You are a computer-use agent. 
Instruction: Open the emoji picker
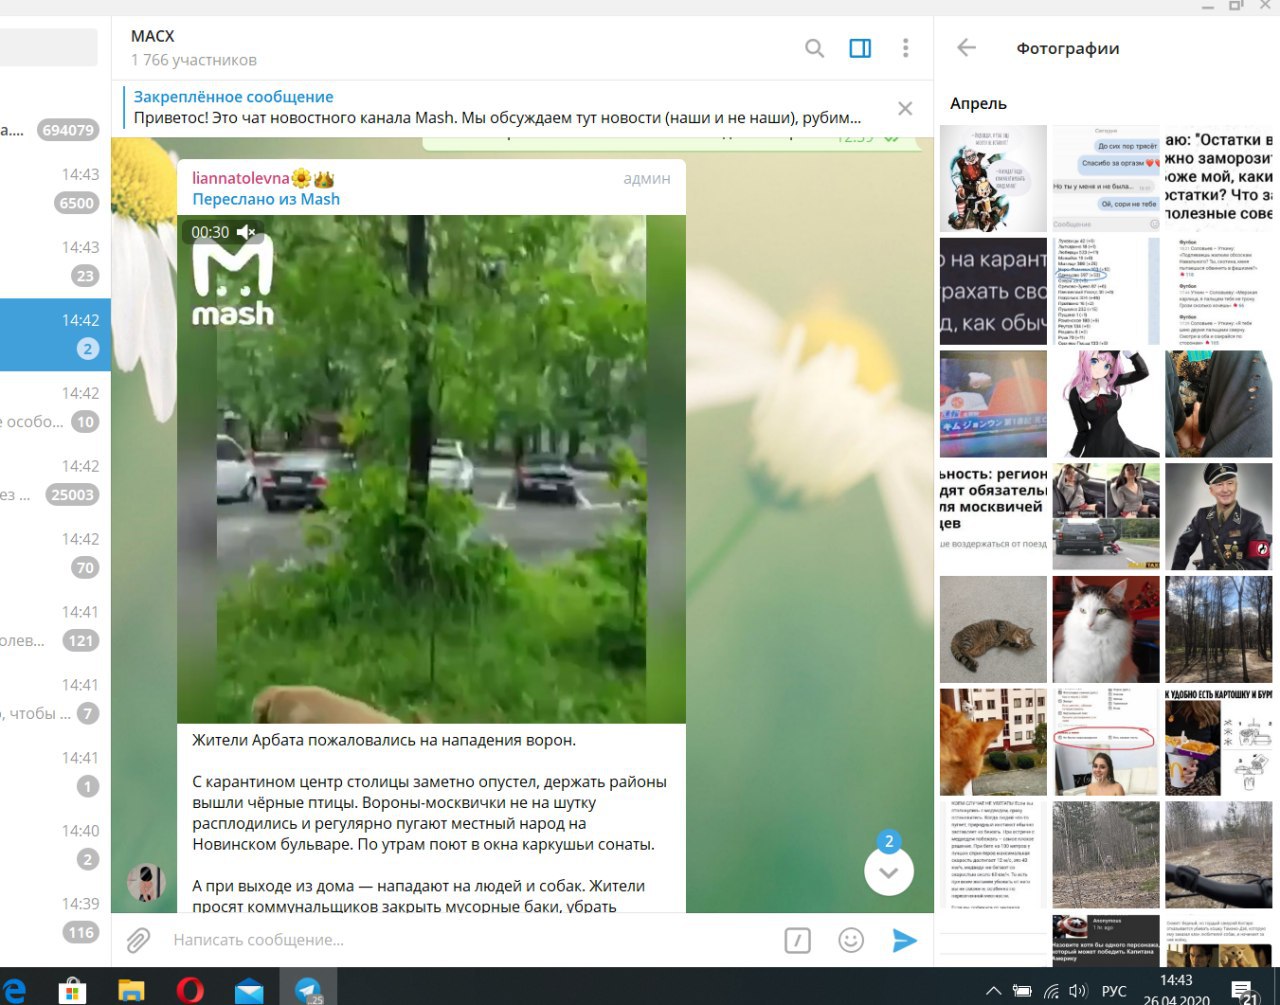point(851,940)
